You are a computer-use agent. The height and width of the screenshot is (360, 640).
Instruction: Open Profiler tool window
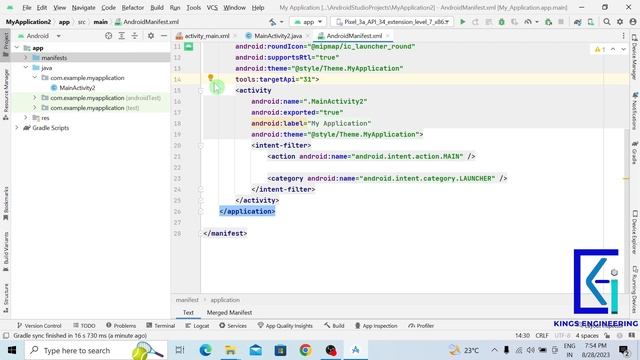pyautogui.click(x=421, y=325)
